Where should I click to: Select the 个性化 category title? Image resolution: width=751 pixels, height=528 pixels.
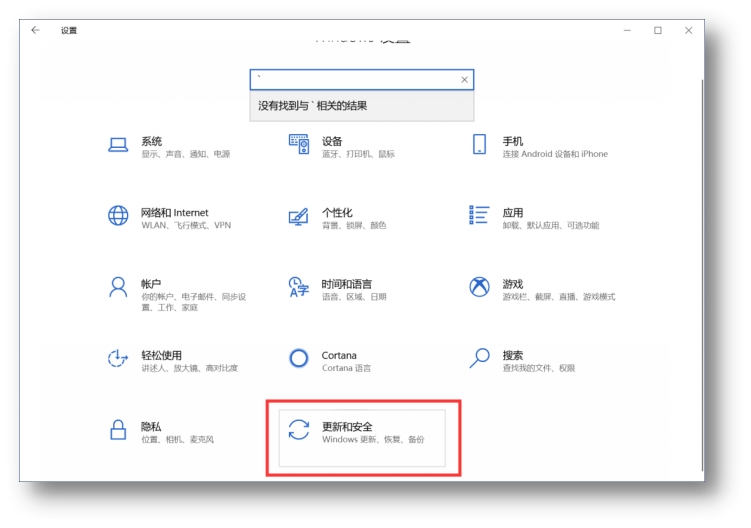(x=337, y=213)
